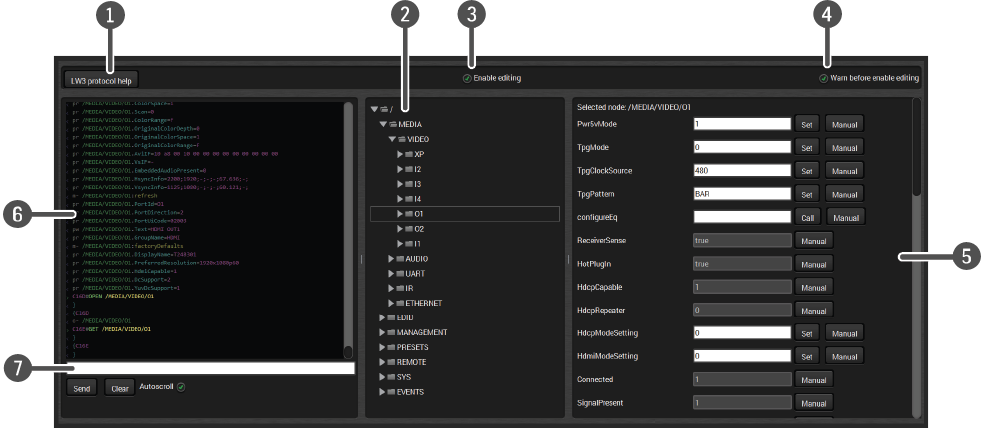Click Set for HdcpModeSetting
The image size is (983, 428).
click(x=807, y=333)
